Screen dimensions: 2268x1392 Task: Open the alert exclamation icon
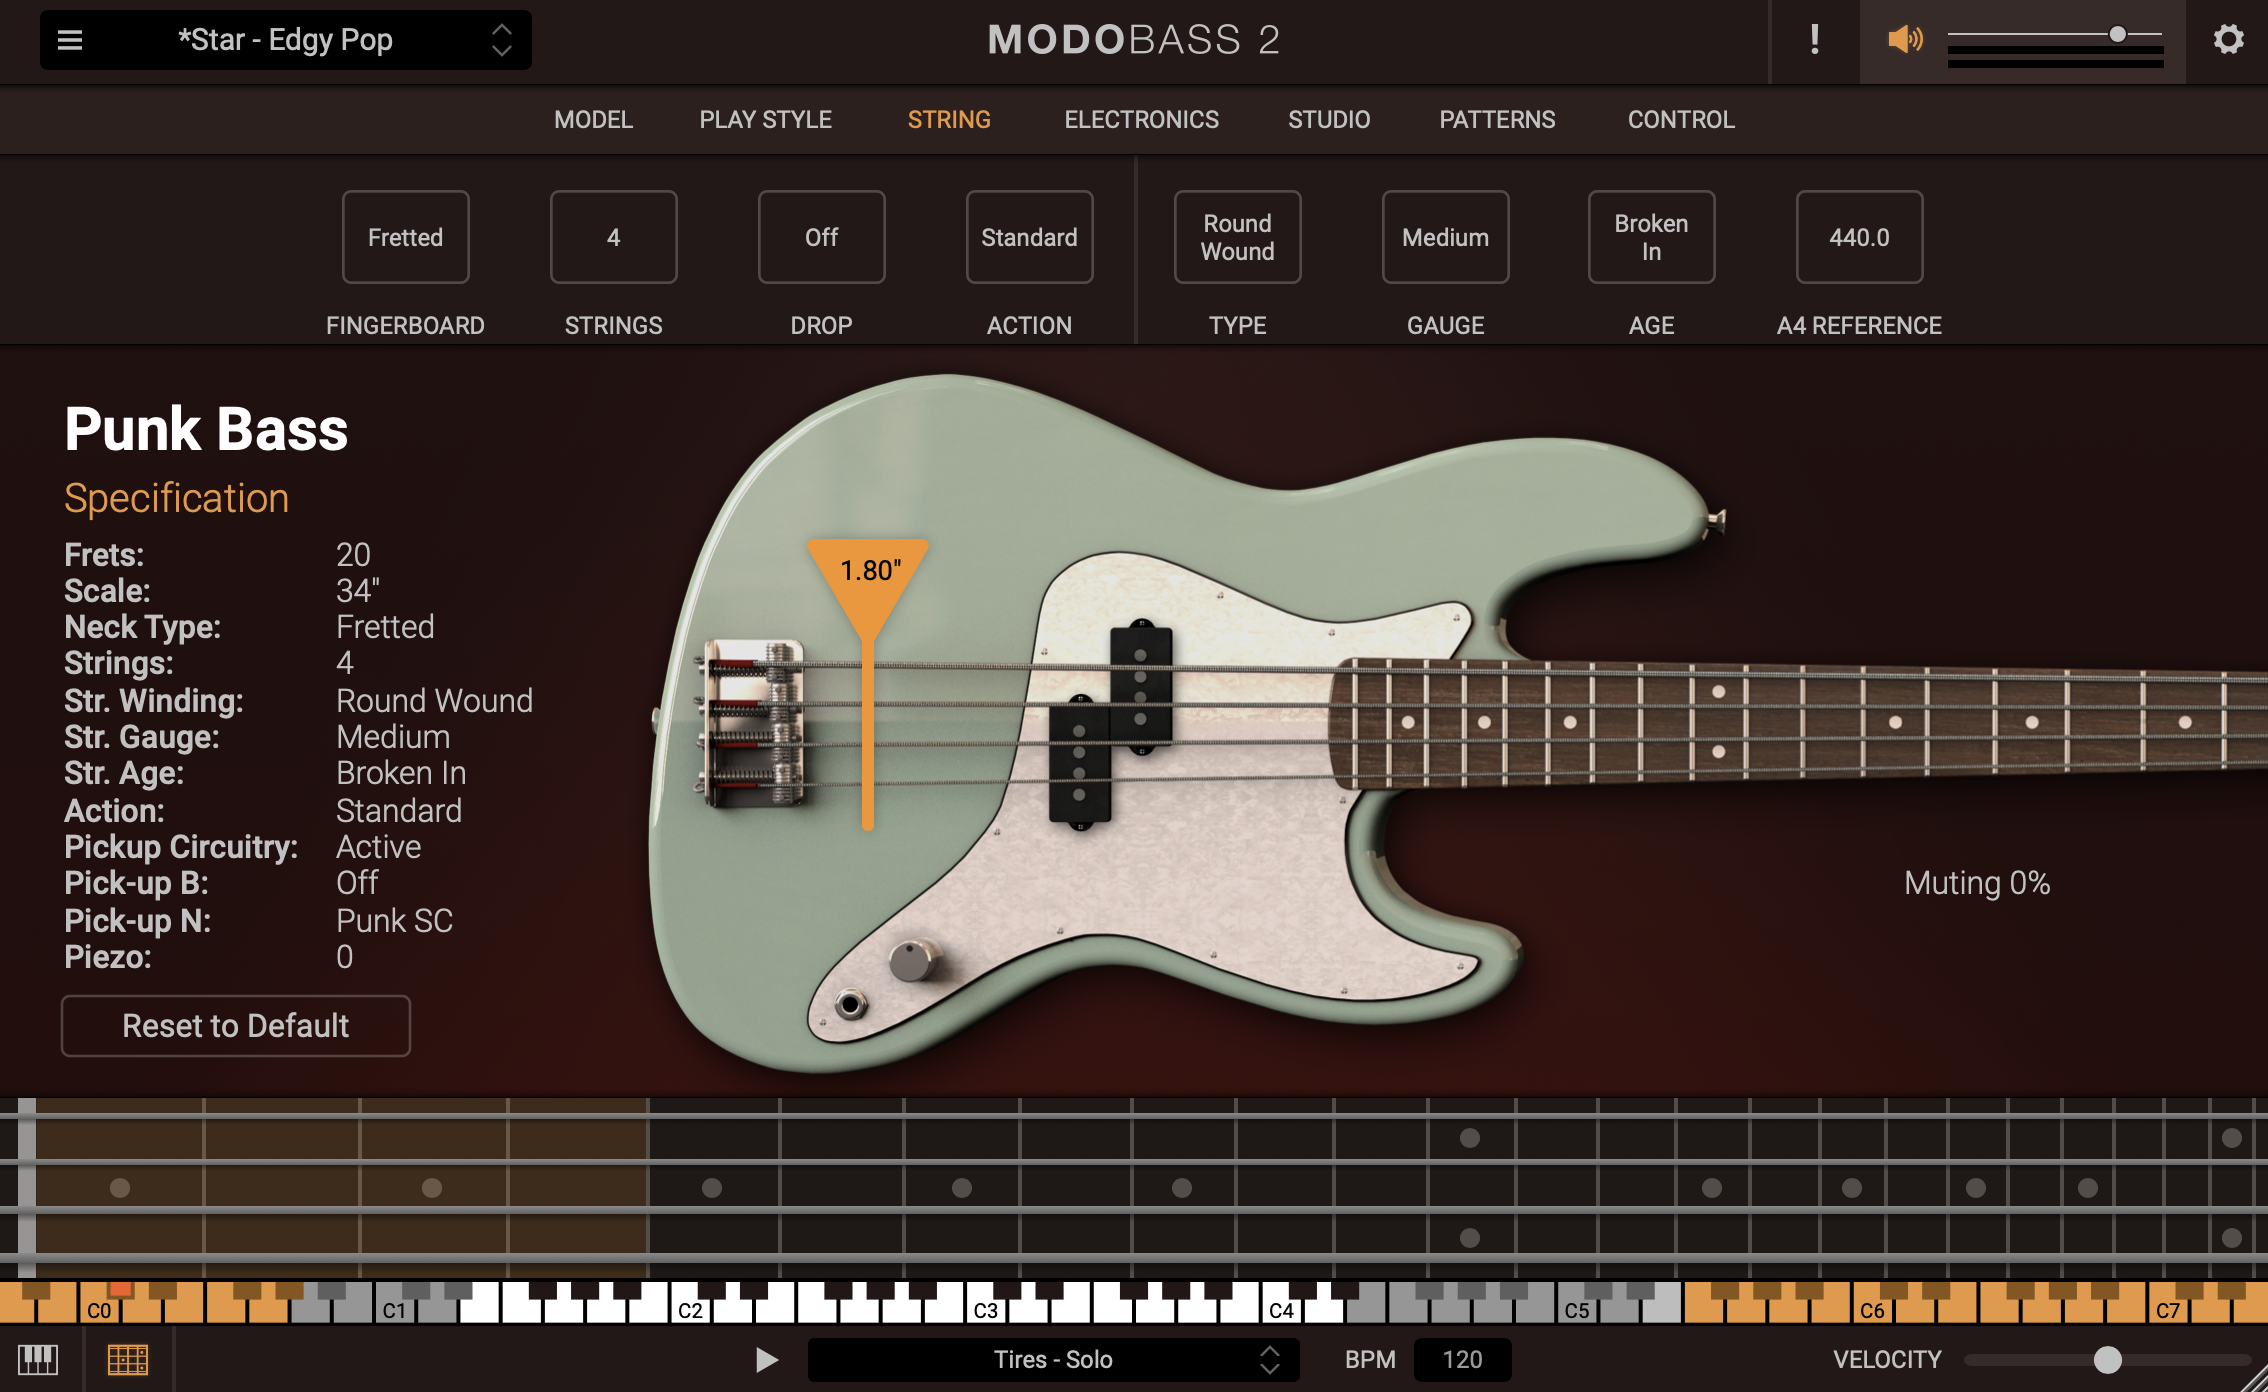pos(1814,40)
